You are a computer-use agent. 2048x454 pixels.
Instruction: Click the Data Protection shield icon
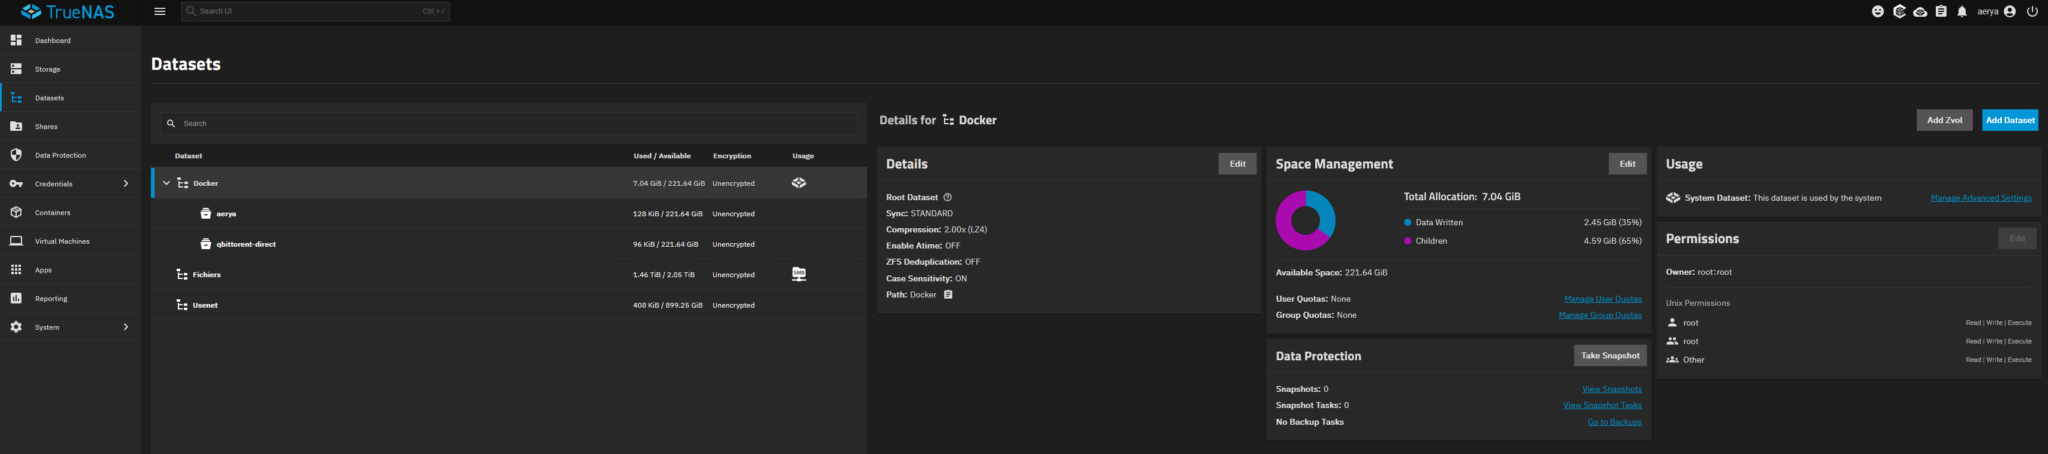[x=16, y=155]
